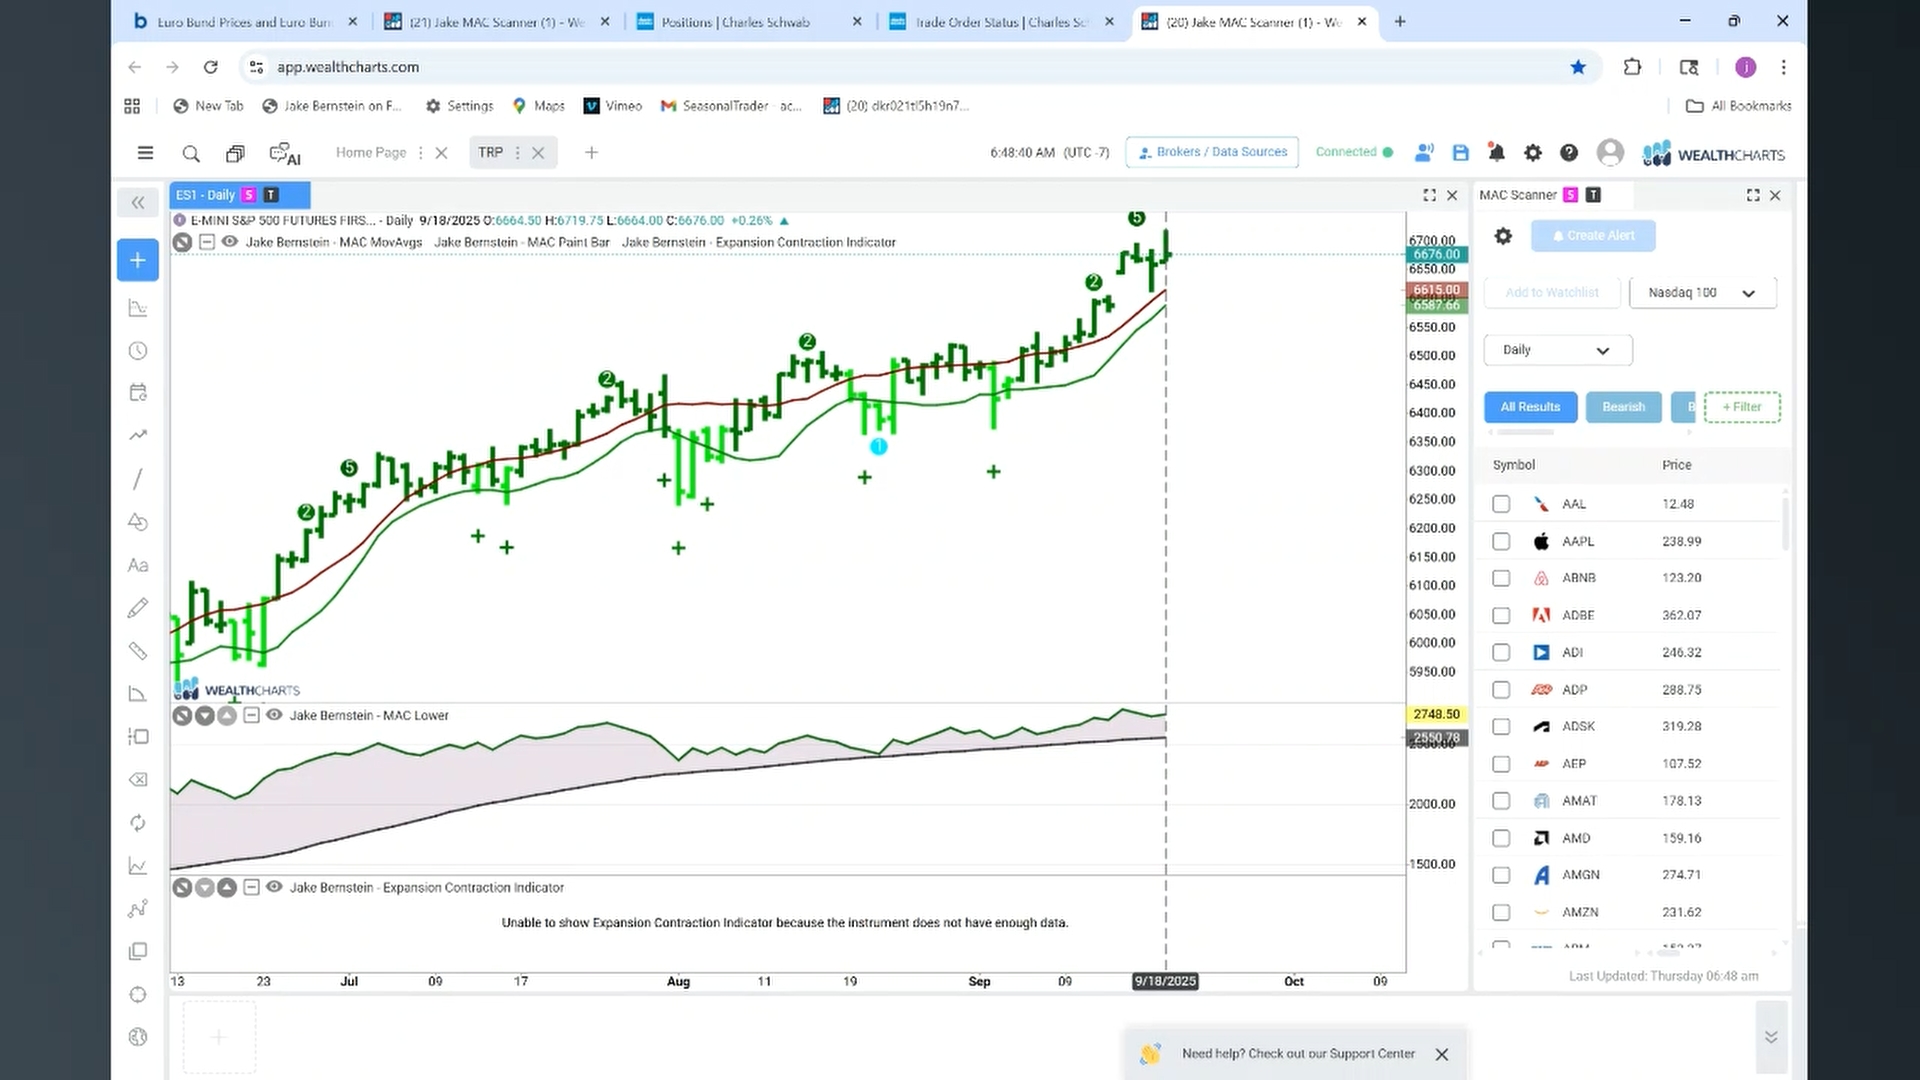Select the text Aa annotation tool
Image resolution: width=1920 pixels, height=1080 pixels.
pos(138,565)
